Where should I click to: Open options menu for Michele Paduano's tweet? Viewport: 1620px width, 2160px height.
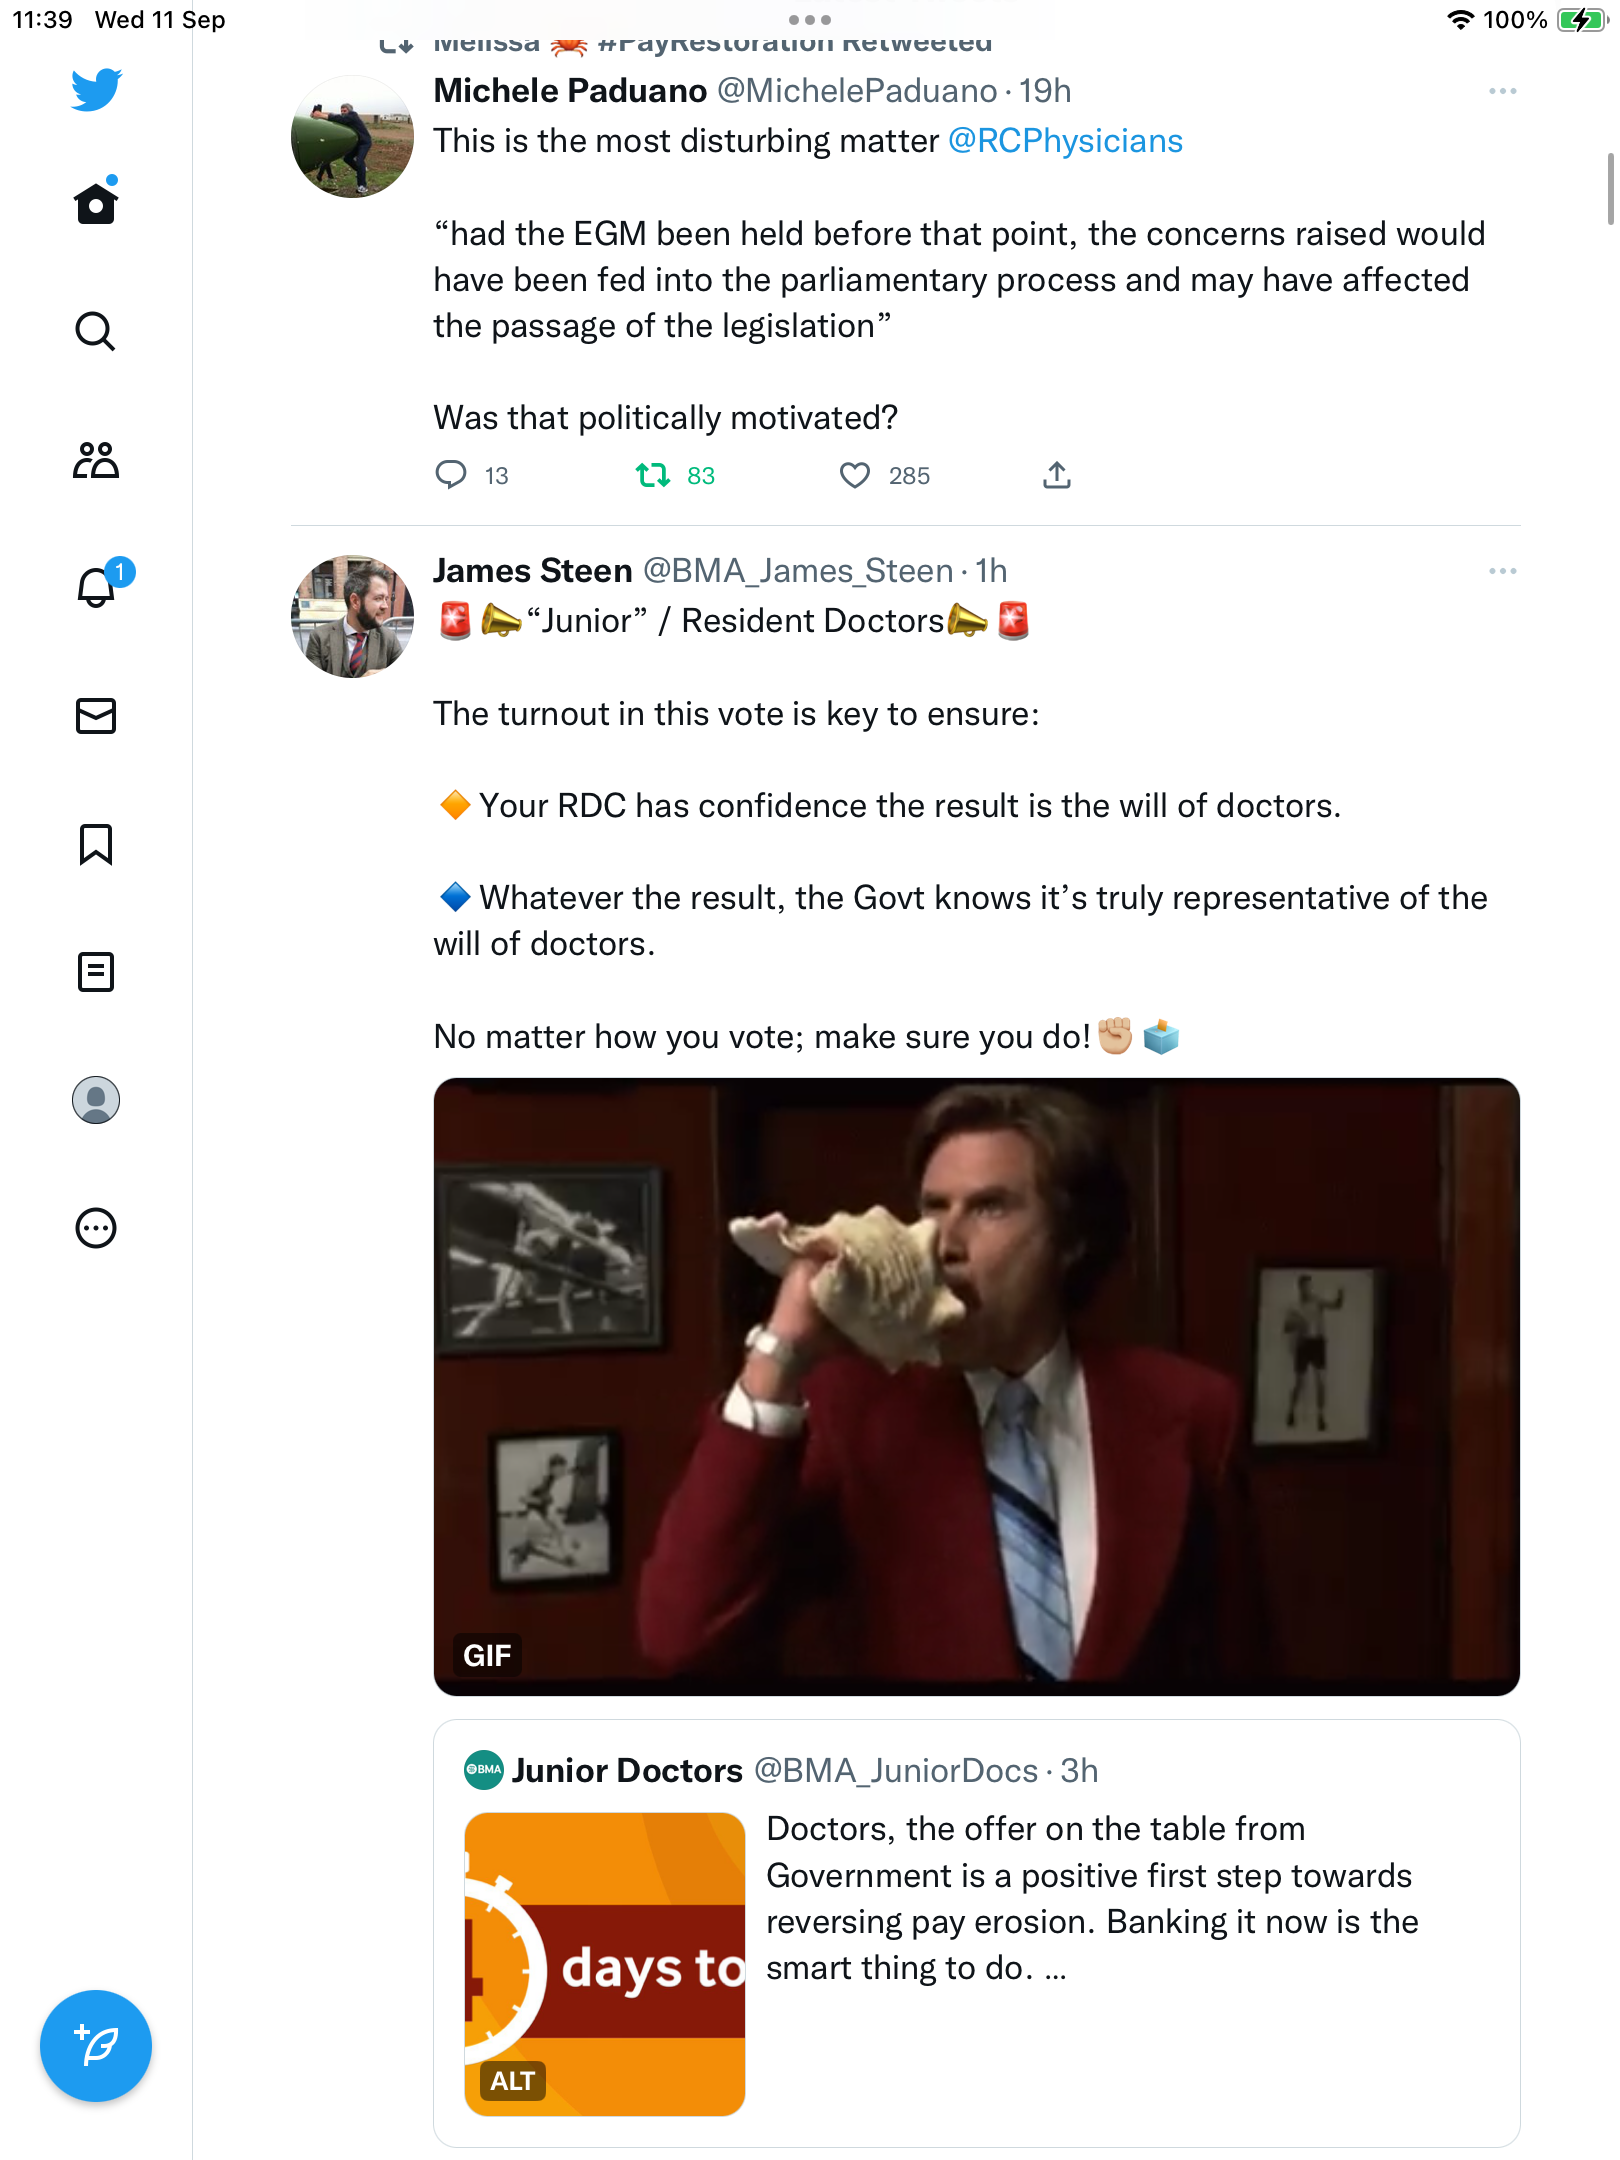(x=1502, y=91)
